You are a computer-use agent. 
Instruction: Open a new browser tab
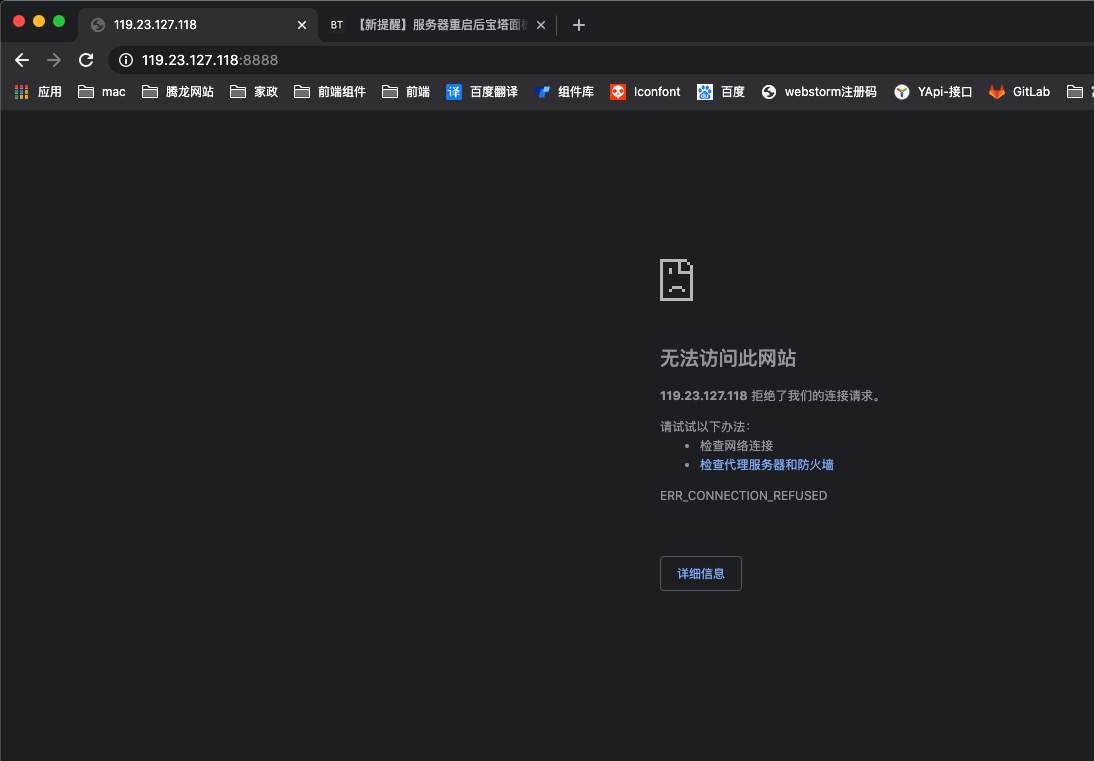point(578,25)
